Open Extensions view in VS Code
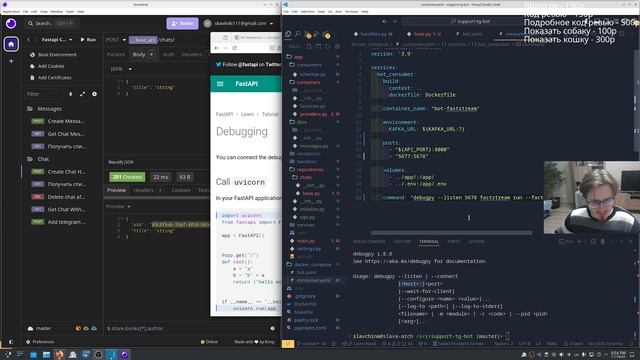 [326, 35]
